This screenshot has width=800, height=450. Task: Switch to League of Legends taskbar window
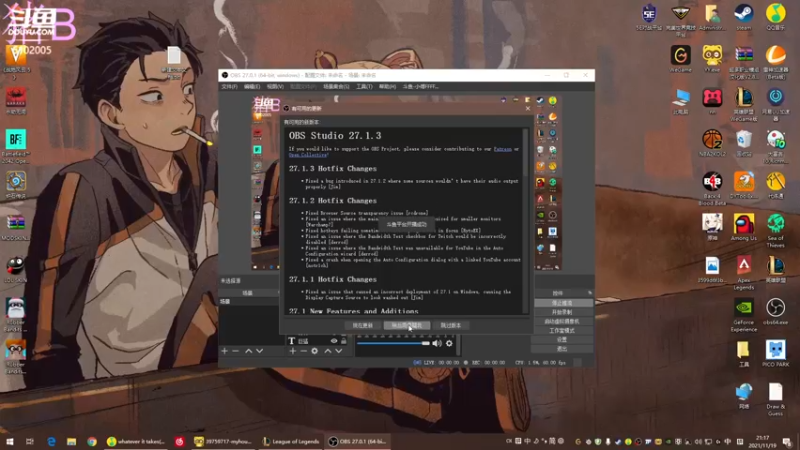click(290, 441)
